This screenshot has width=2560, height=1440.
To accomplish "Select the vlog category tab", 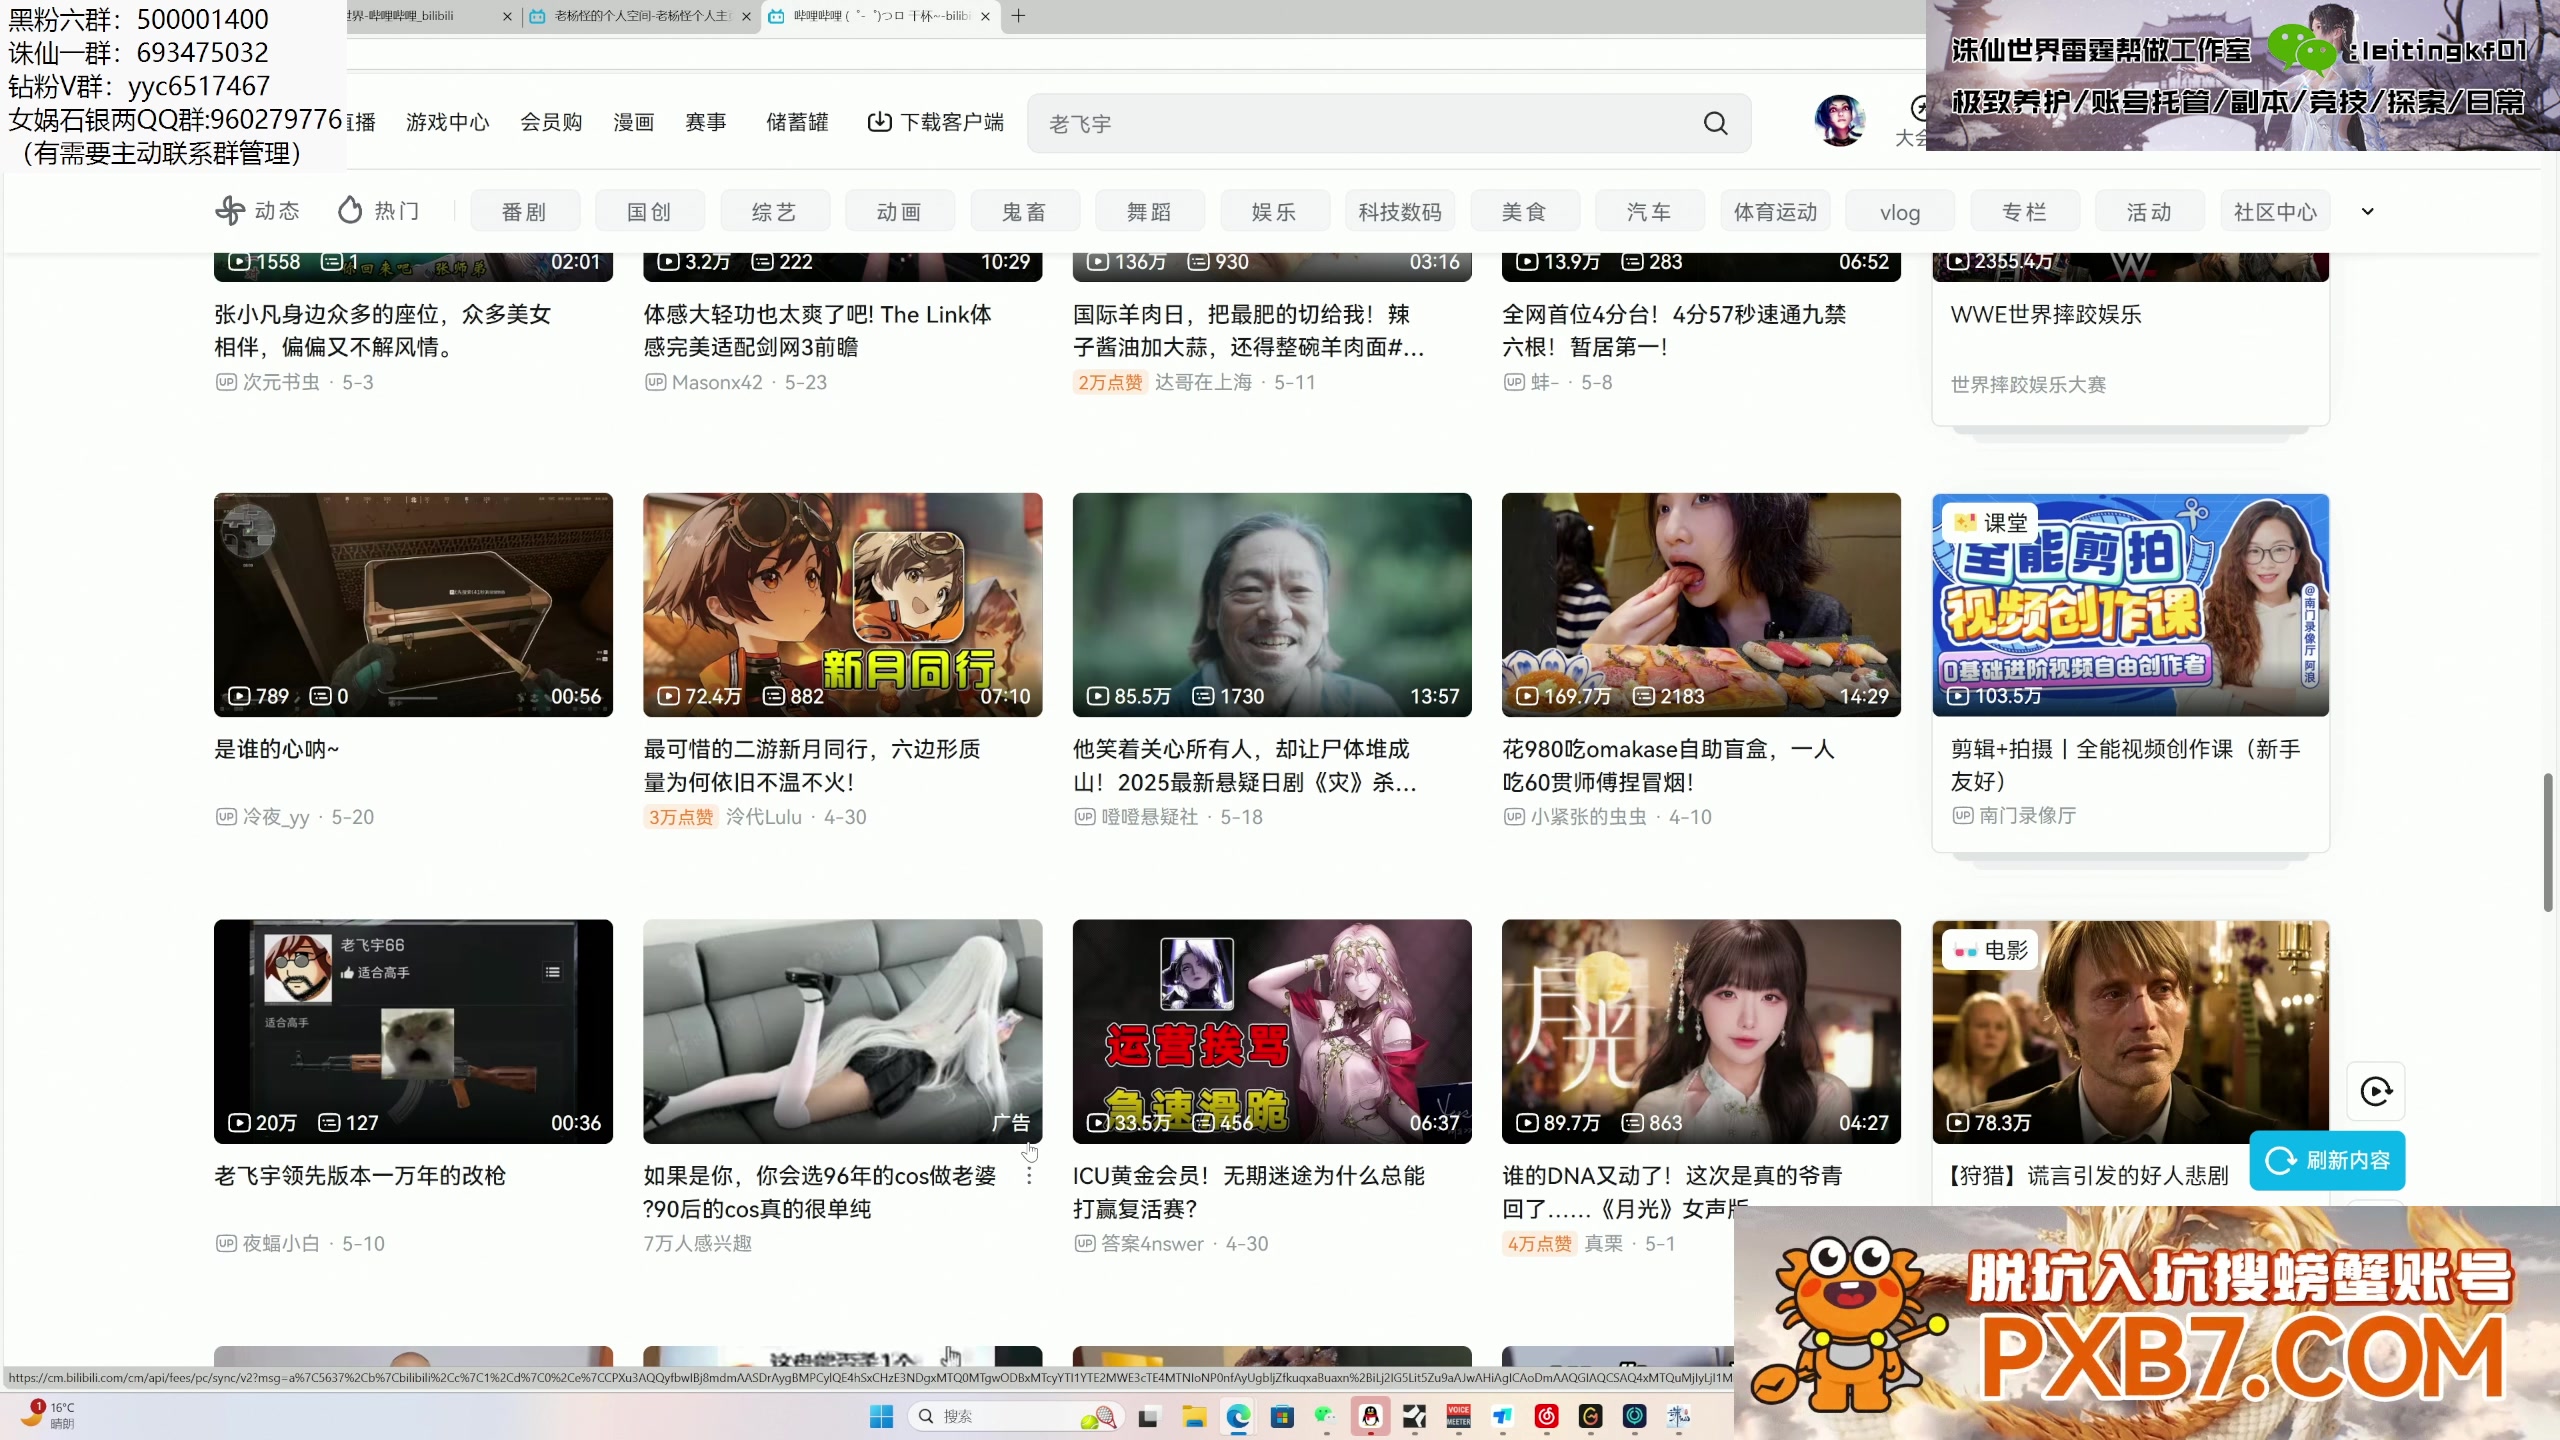I will click(x=1899, y=212).
